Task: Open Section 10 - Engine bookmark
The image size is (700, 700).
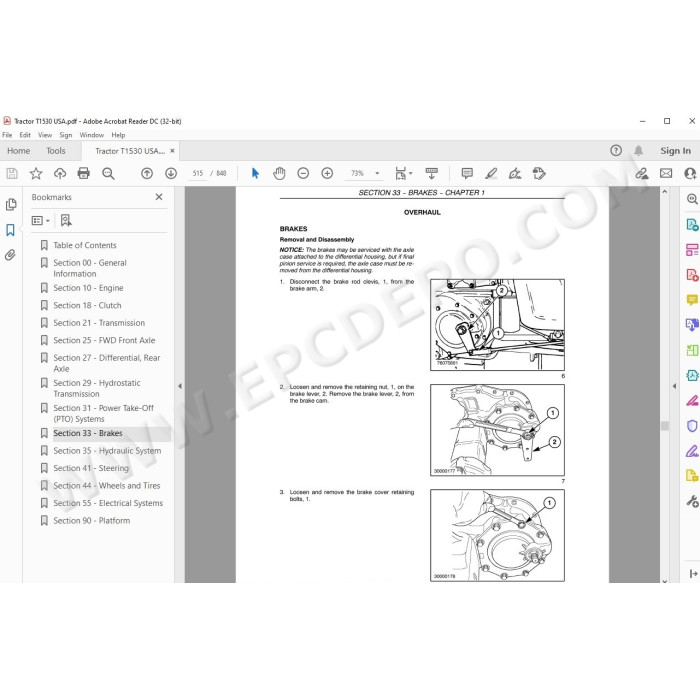Action: tap(88, 288)
